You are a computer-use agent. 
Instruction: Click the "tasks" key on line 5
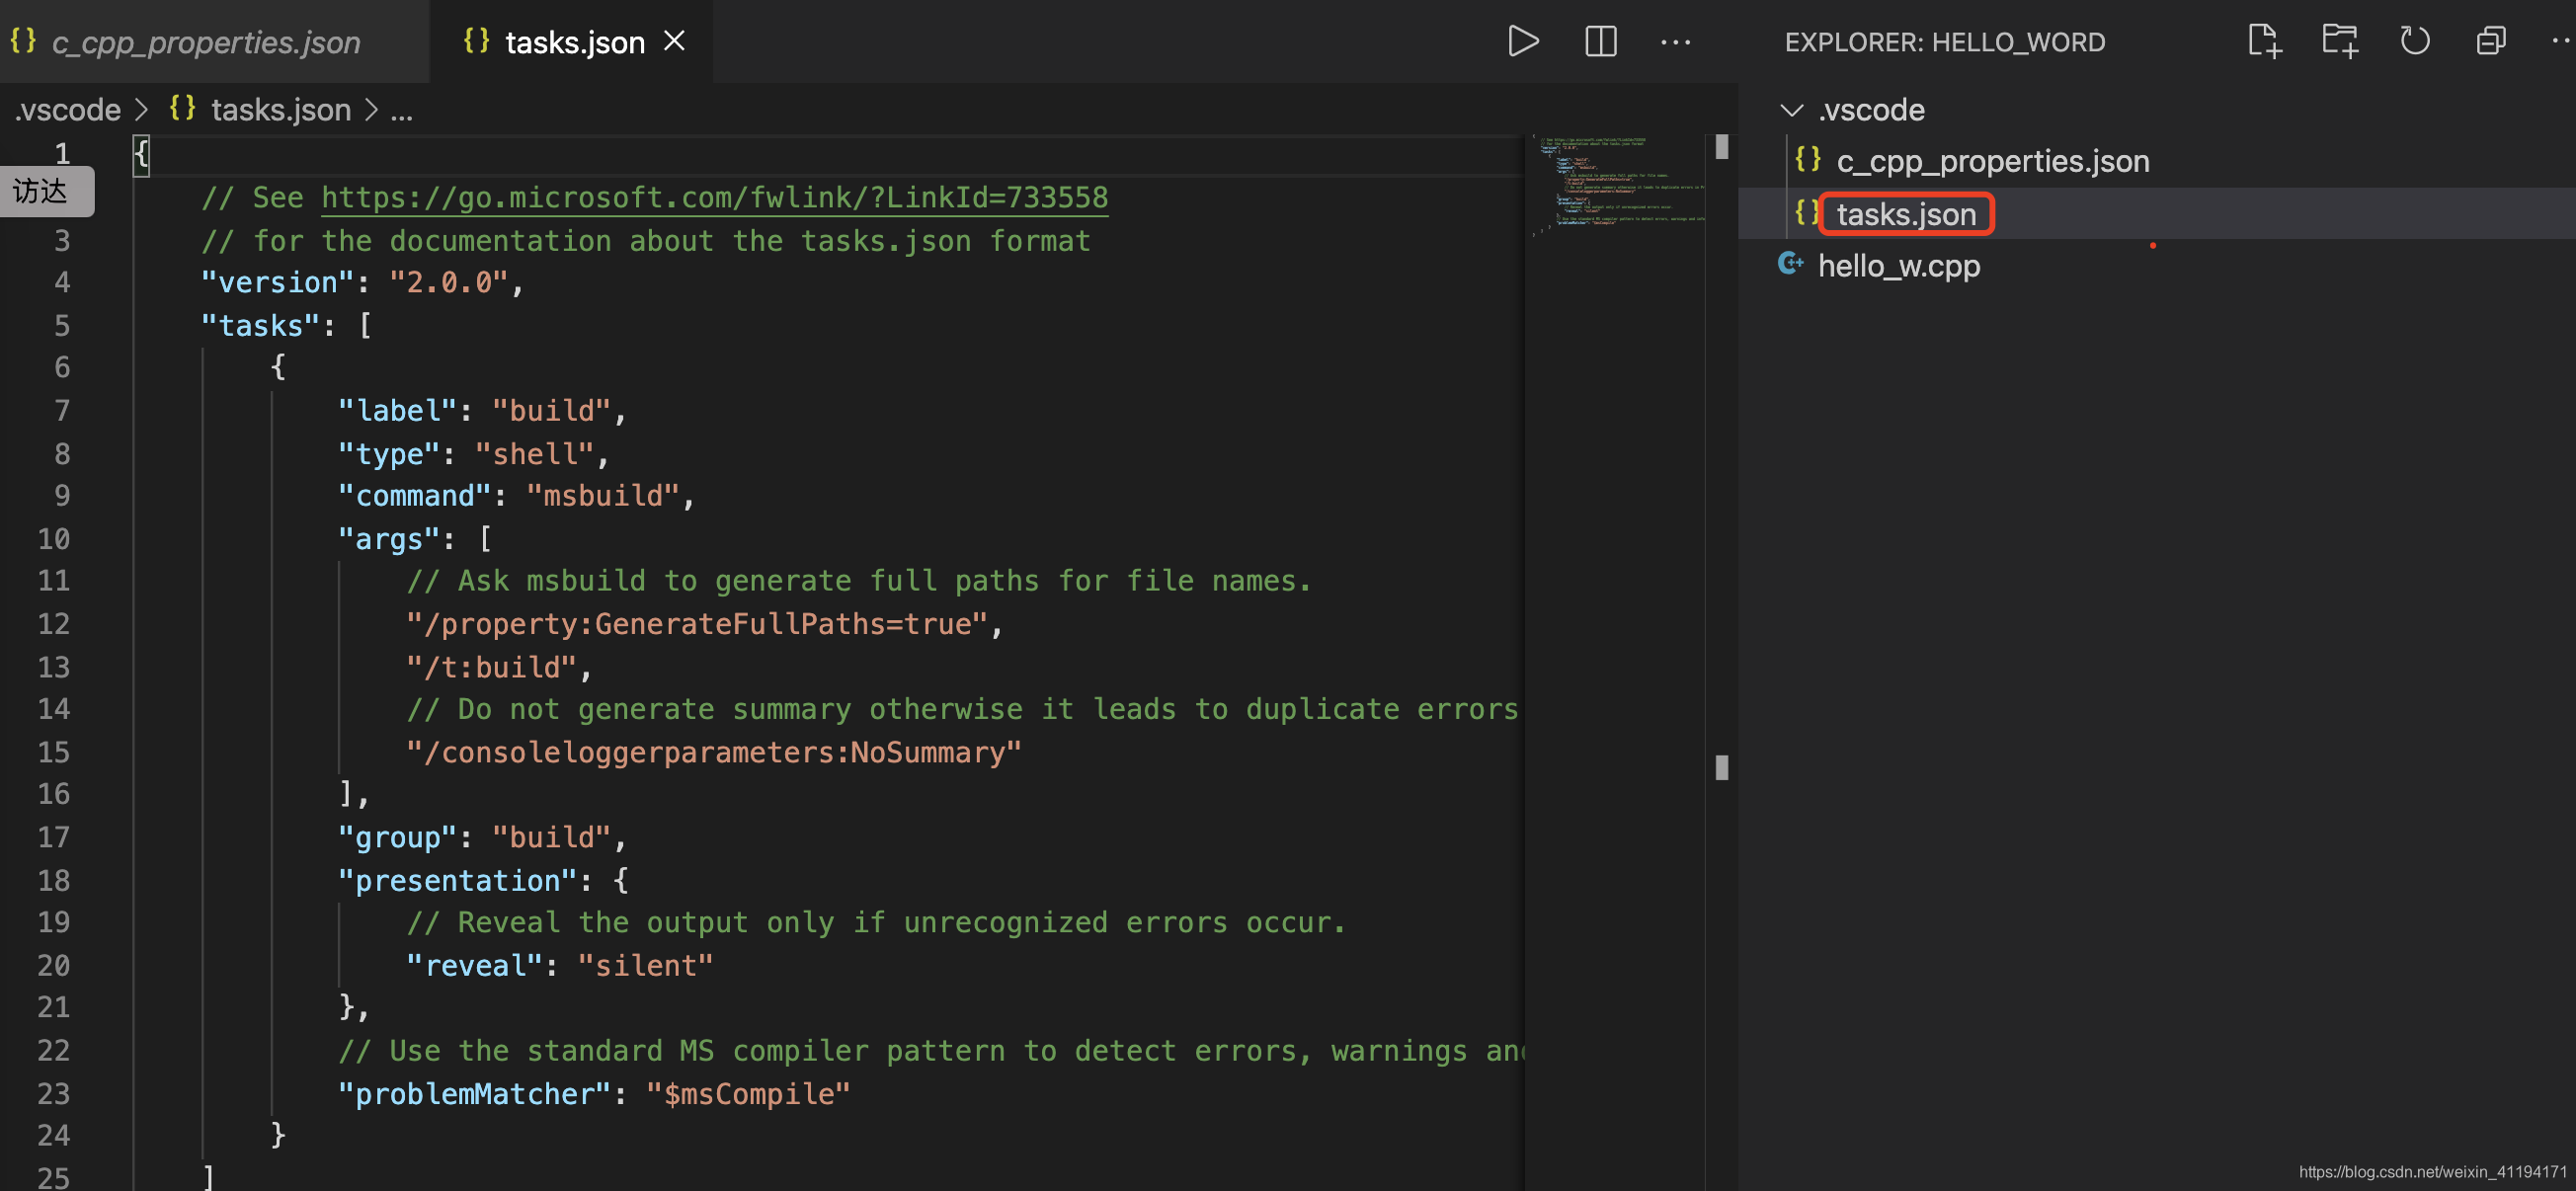coord(260,326)
